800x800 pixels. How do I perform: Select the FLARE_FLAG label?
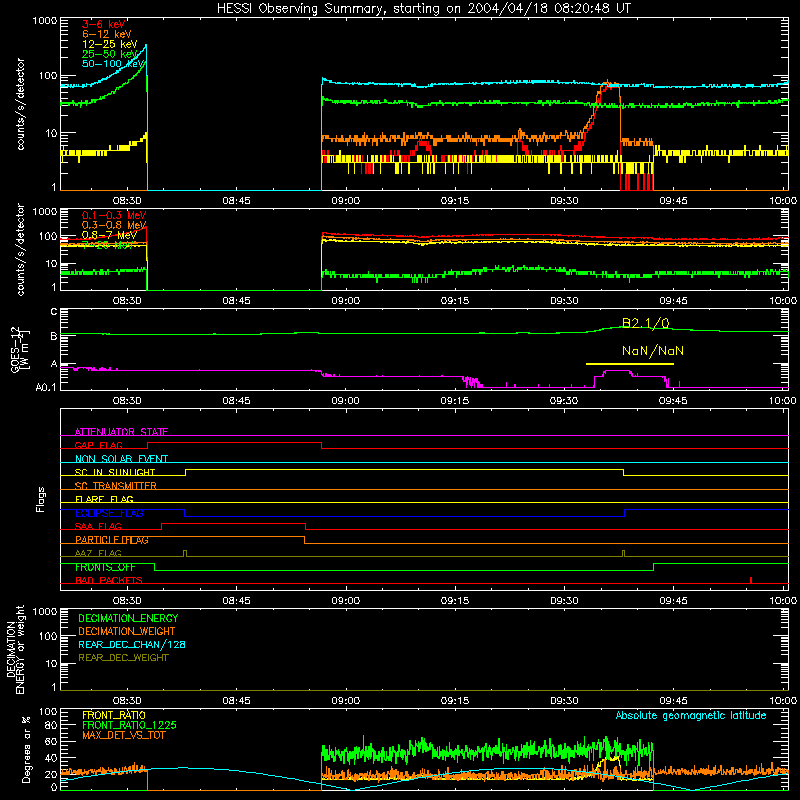(104, 499)
